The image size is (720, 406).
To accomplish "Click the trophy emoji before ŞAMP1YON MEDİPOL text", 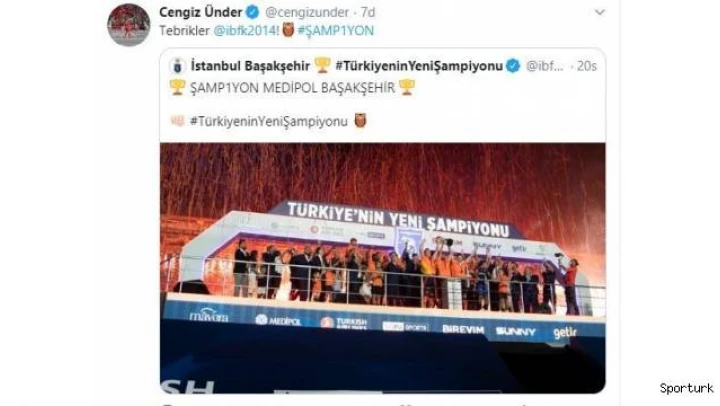I will (x=177, y=87).
